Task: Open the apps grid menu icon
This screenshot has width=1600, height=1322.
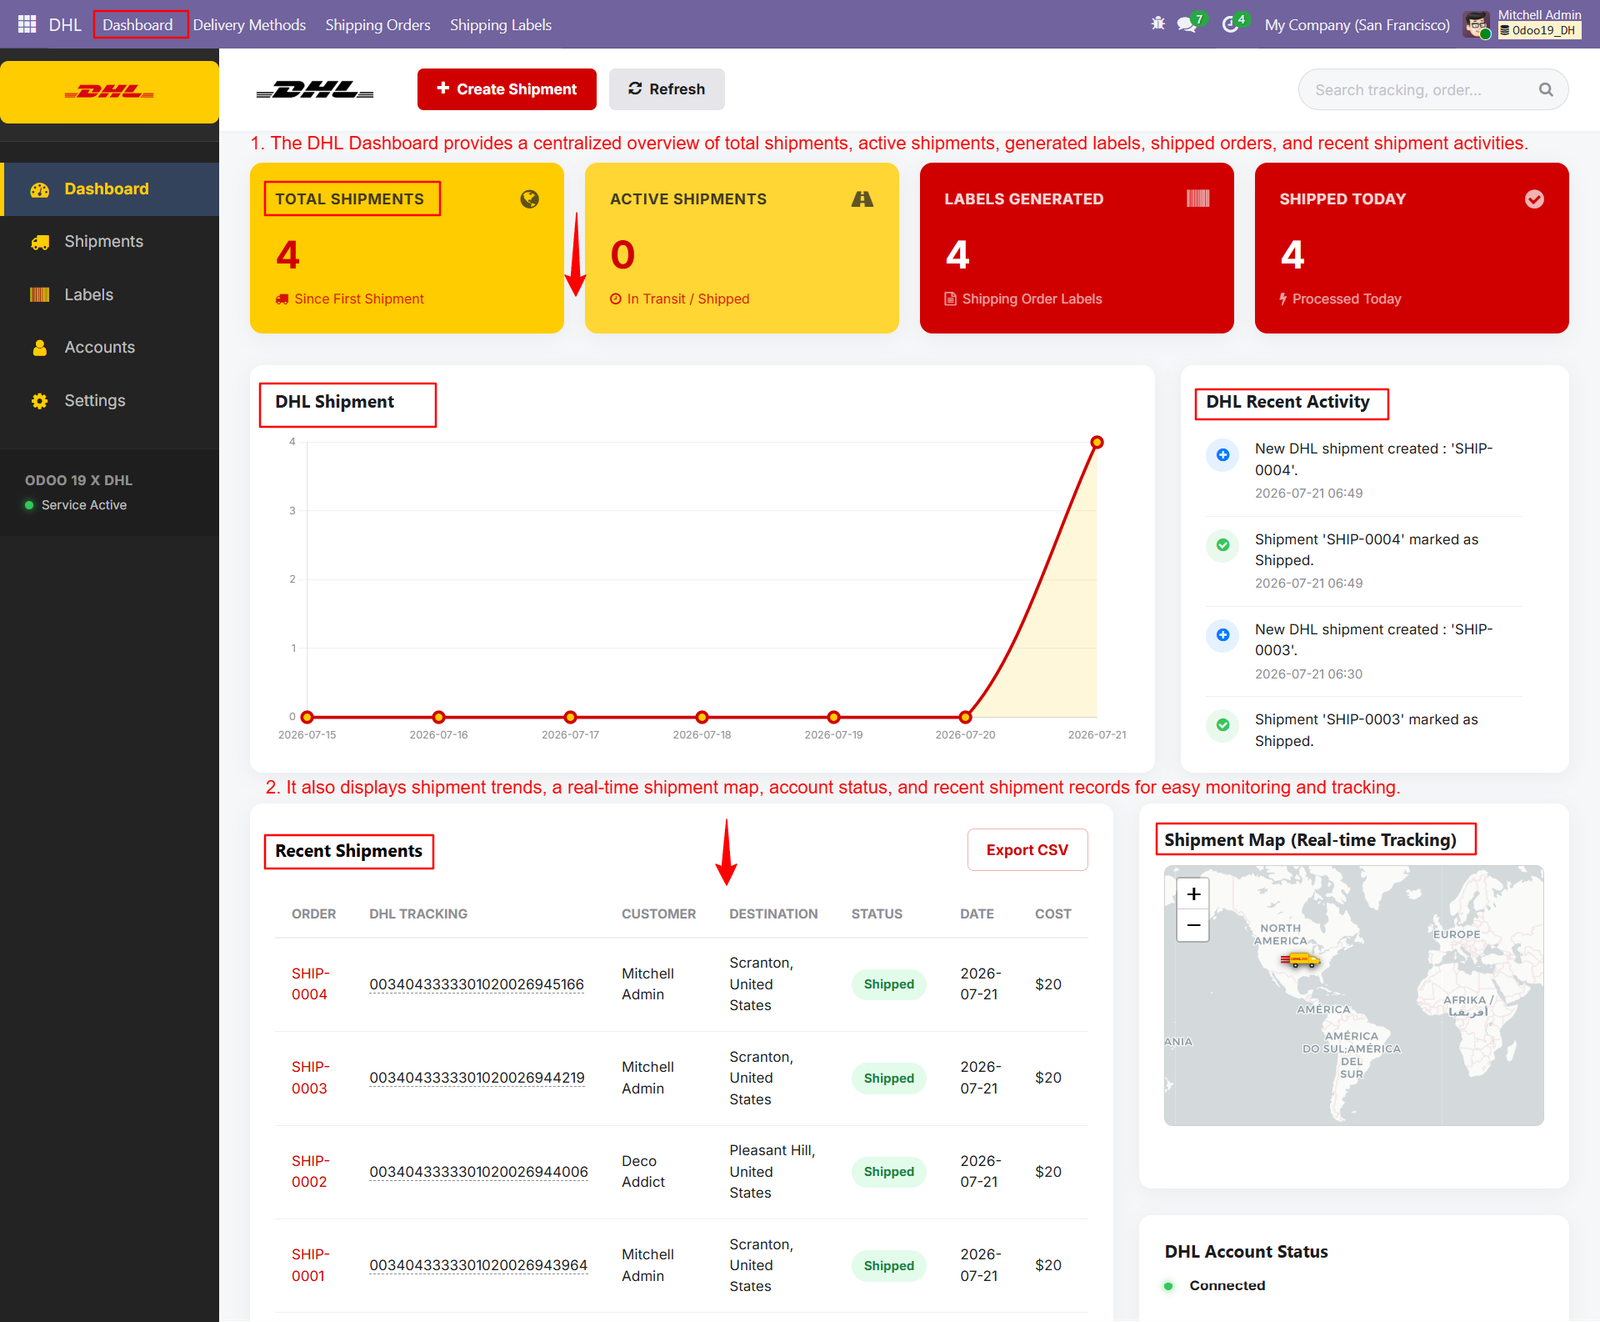Action: [x=27, y=24]
